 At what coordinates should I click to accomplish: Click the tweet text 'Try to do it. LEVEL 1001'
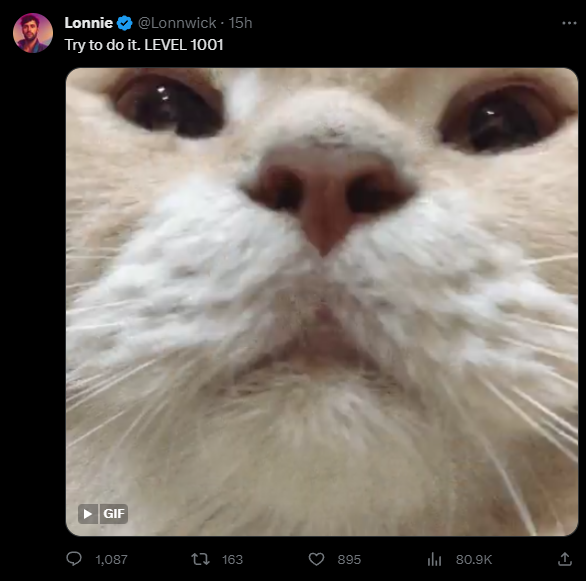tap(144, 45)
